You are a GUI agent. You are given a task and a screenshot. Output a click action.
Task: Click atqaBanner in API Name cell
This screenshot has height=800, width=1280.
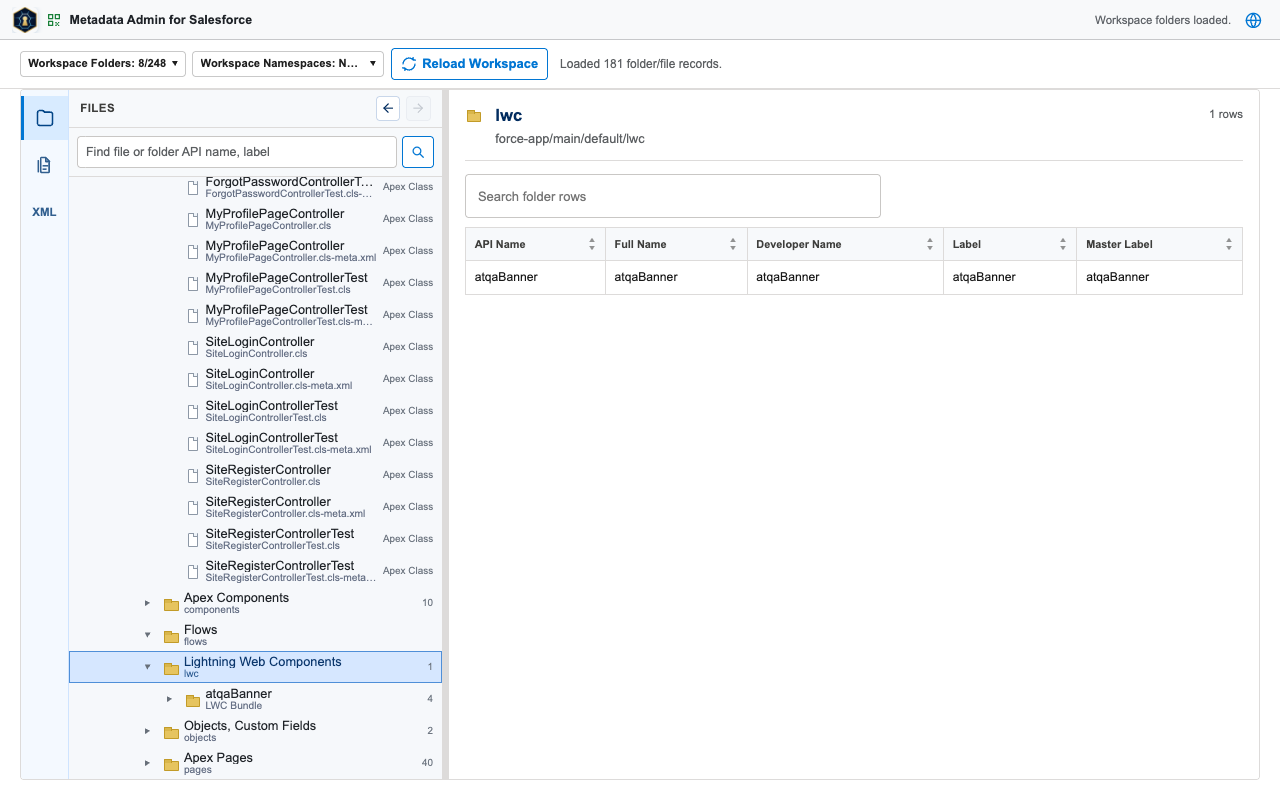506,277
